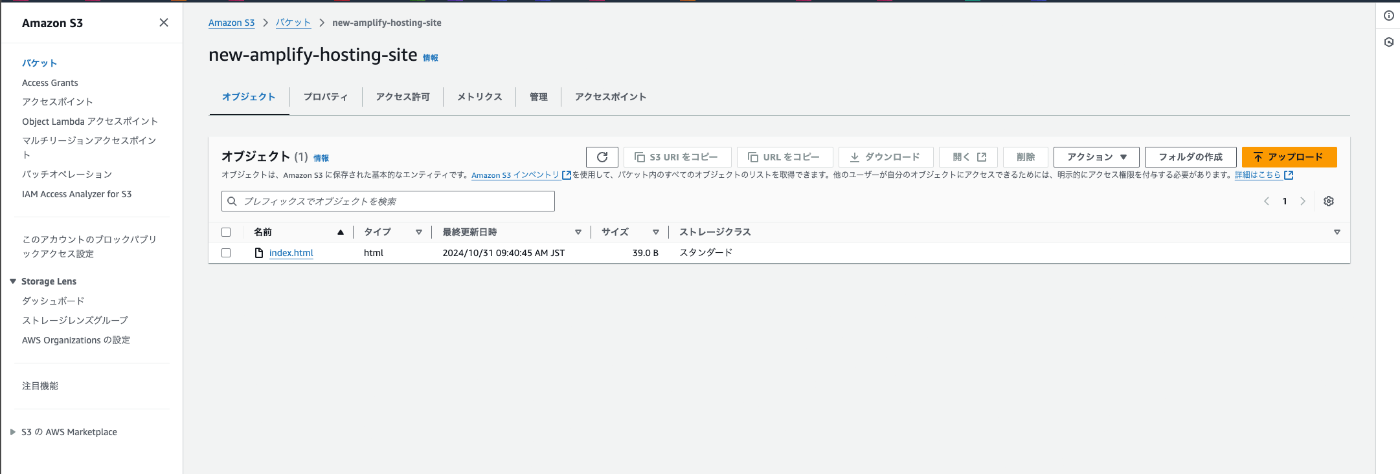Open このアカウントのブロックパブリックアクセス設定
1400x474 pixels.
89,247
